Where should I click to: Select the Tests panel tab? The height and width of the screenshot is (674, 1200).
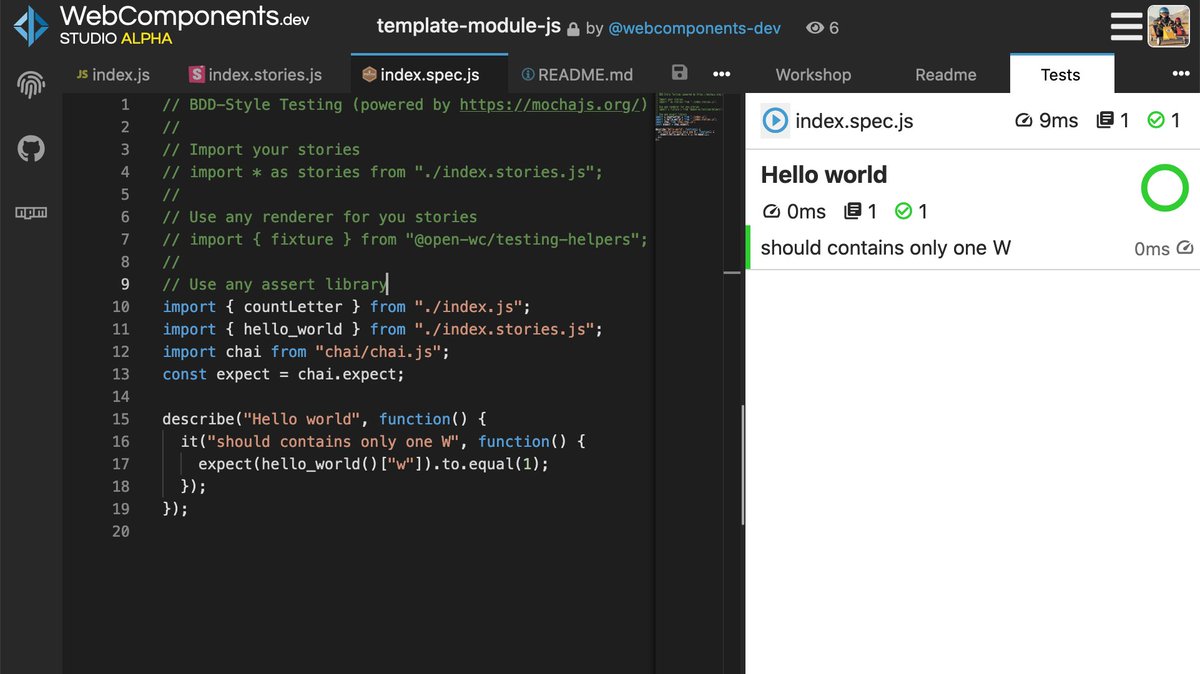point(1060,75)
